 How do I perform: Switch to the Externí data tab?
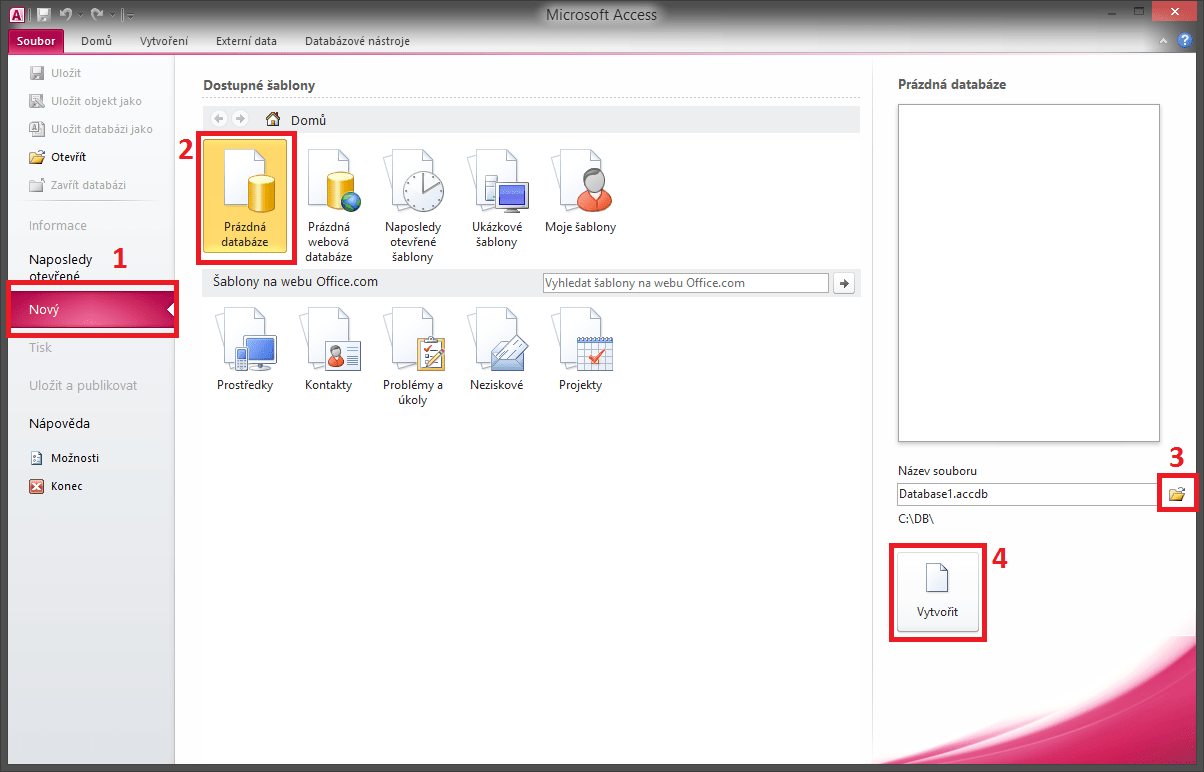246,41
